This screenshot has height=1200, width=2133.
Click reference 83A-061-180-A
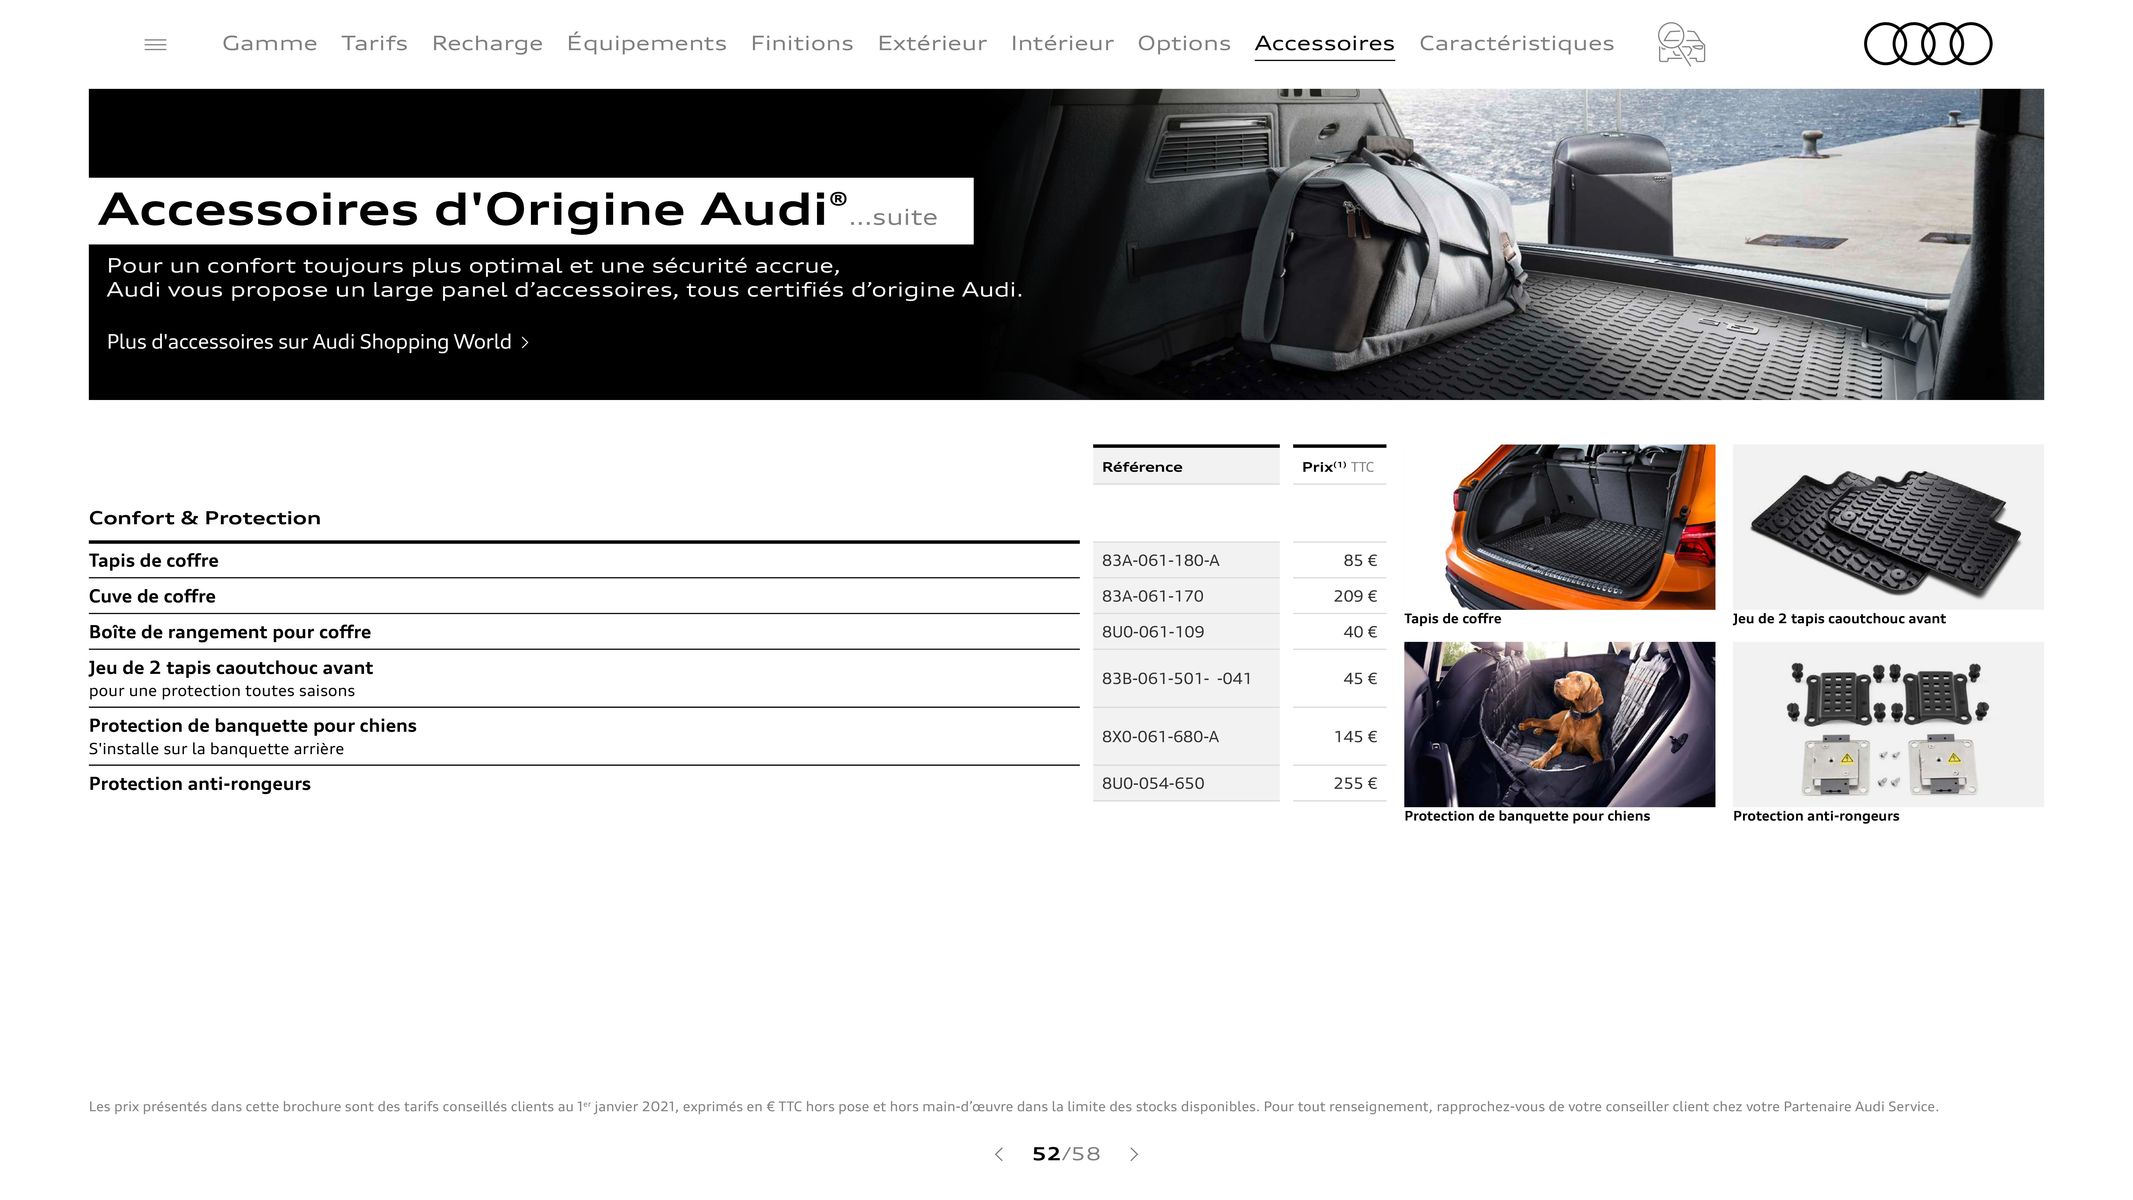[1160, 560]
